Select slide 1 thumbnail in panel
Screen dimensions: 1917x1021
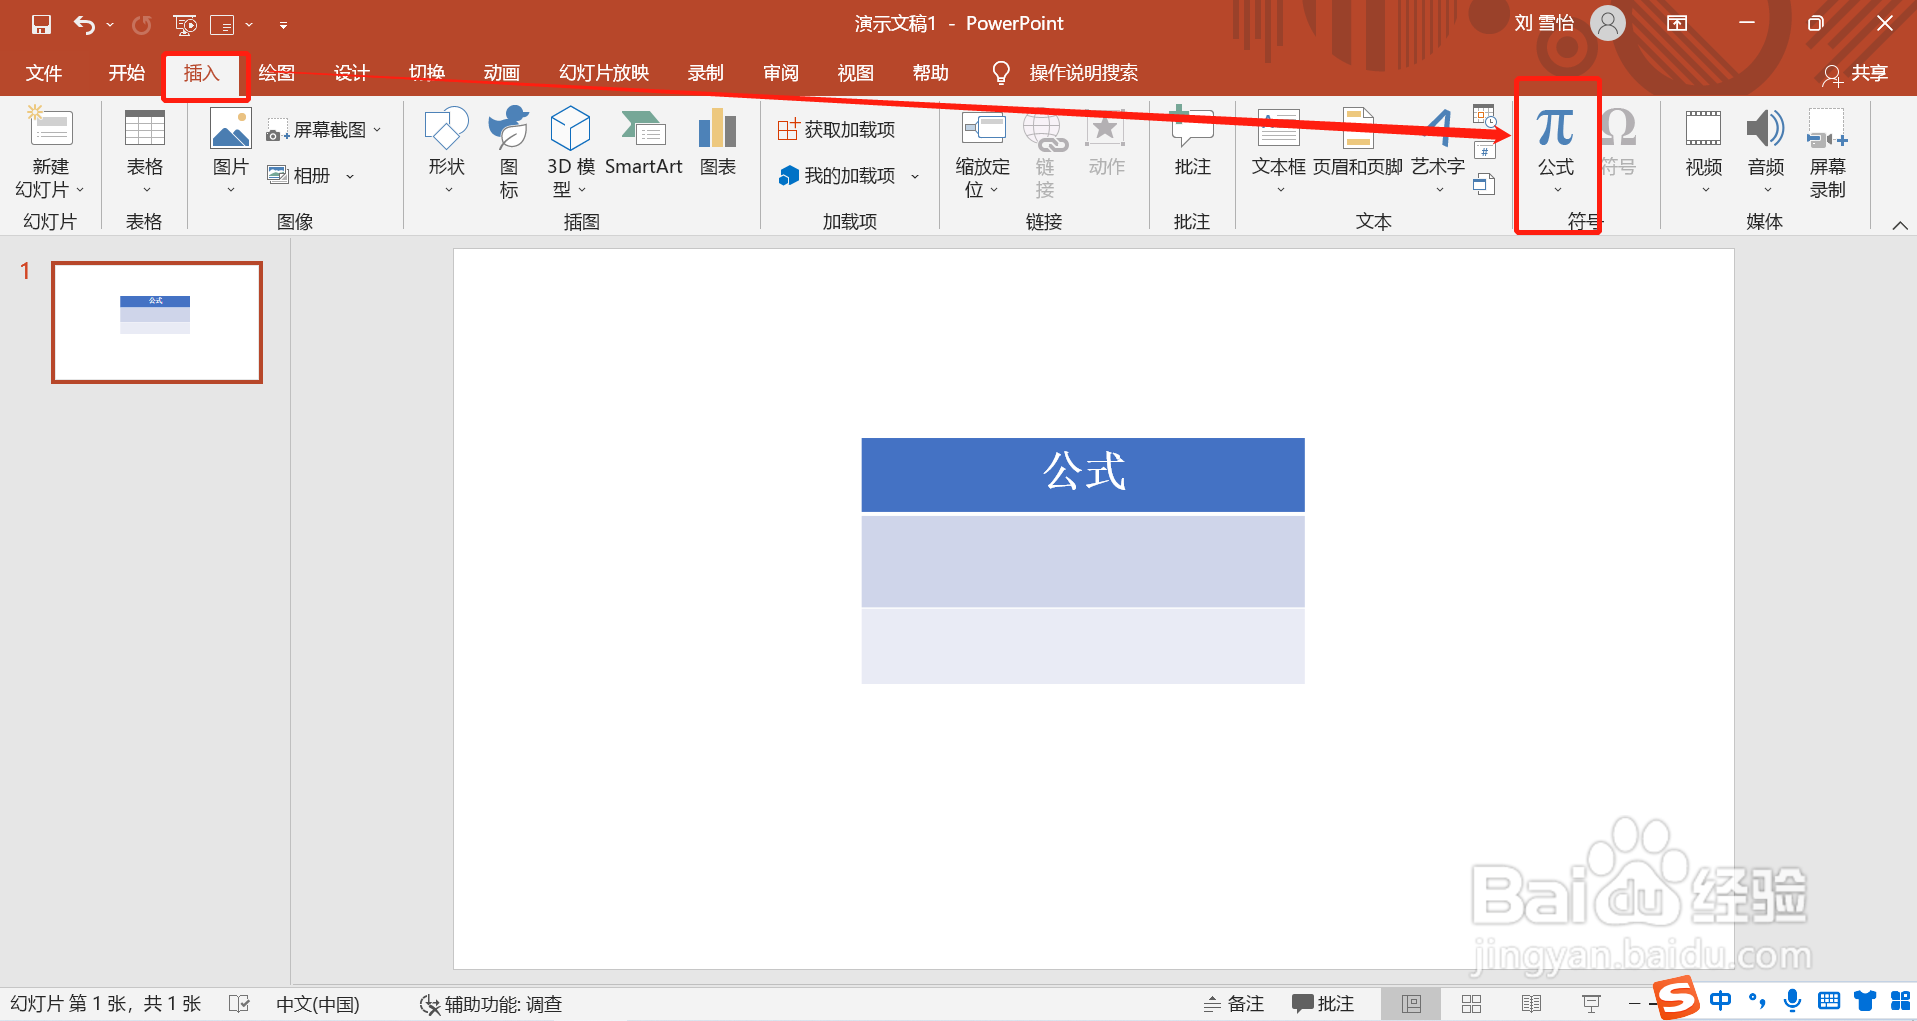(157, 322)
